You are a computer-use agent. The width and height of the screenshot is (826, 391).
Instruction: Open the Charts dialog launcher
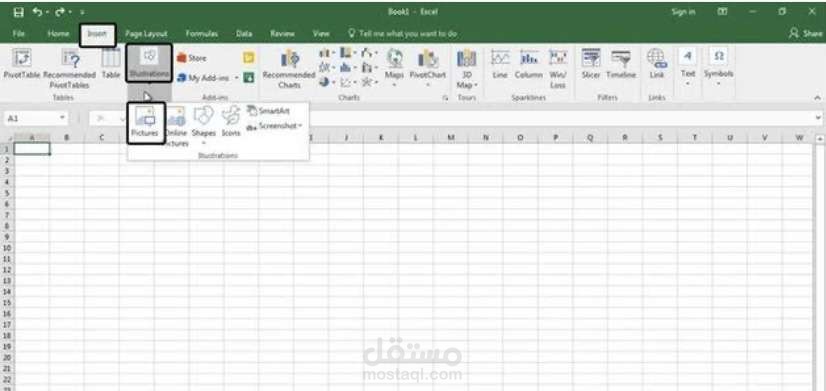click(x=445, y=98)
